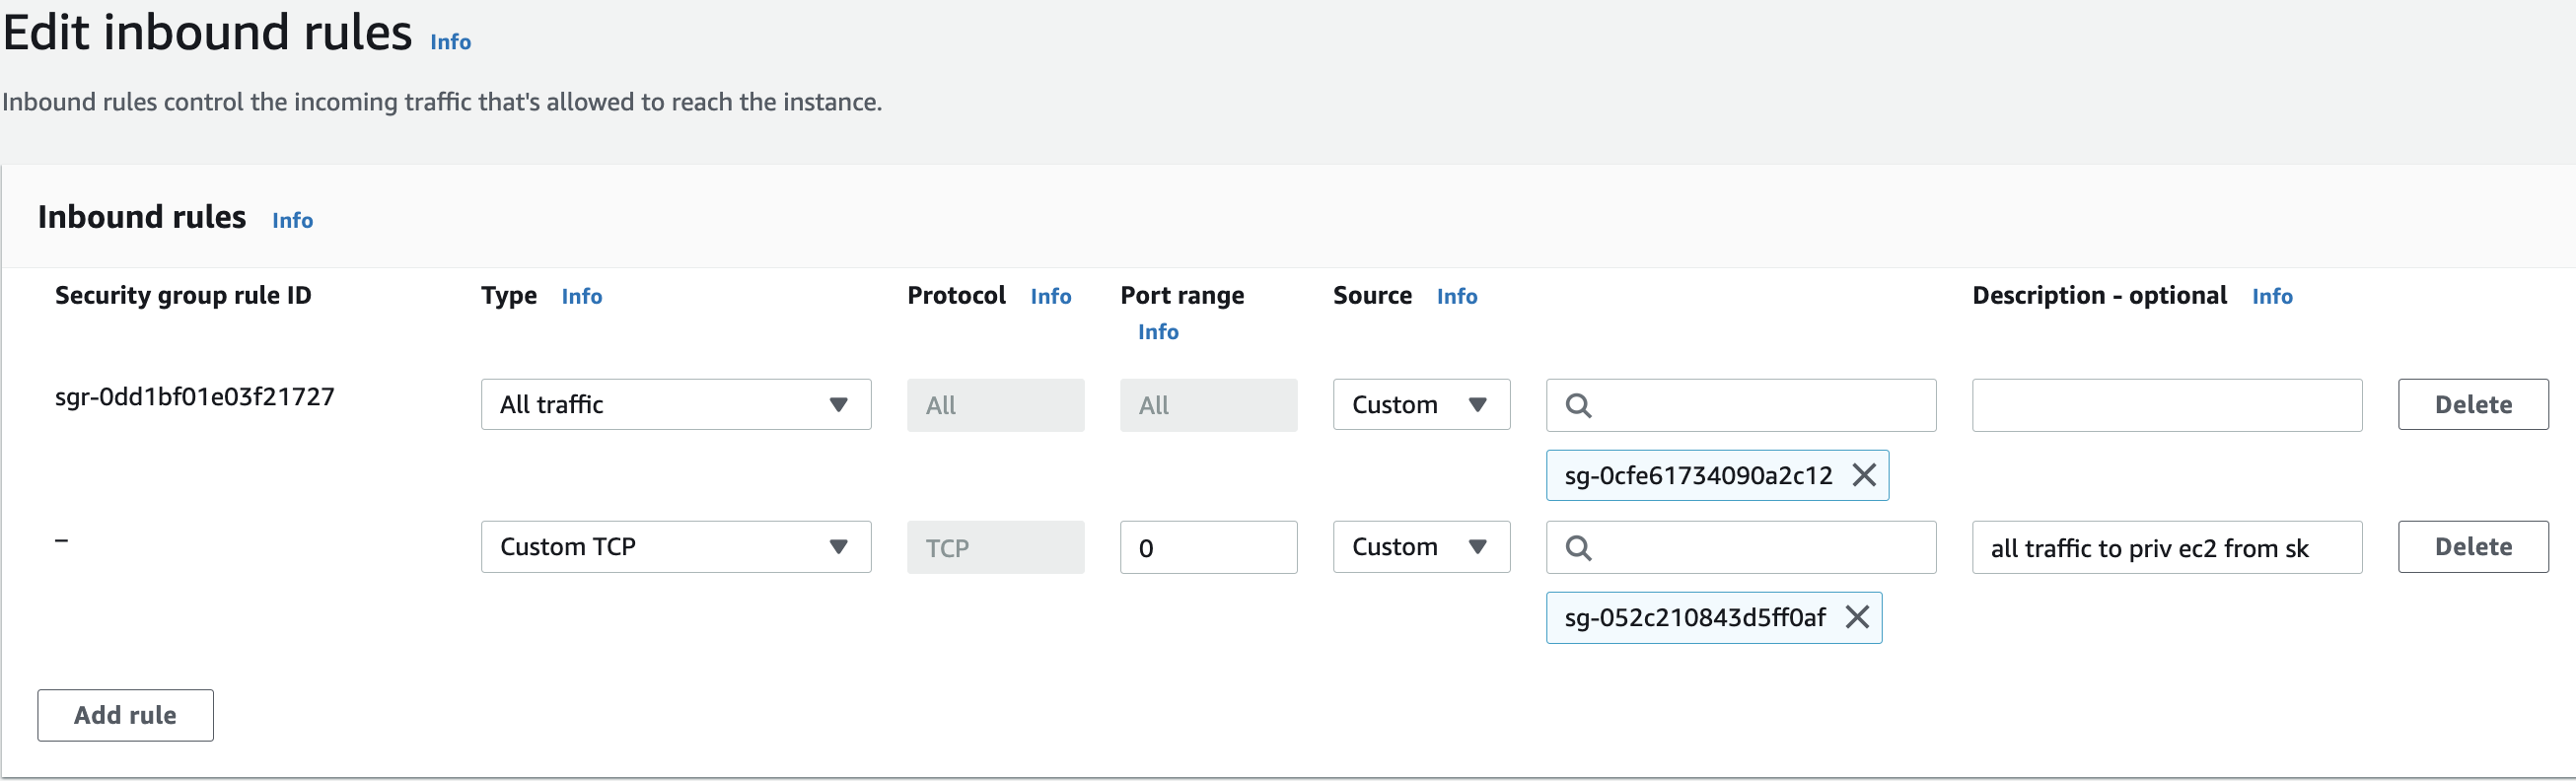The height and width of the screenshot is (781, 2576).
Task: Expand the first rule's Custom source dropdown
Action: (1420, 404)
